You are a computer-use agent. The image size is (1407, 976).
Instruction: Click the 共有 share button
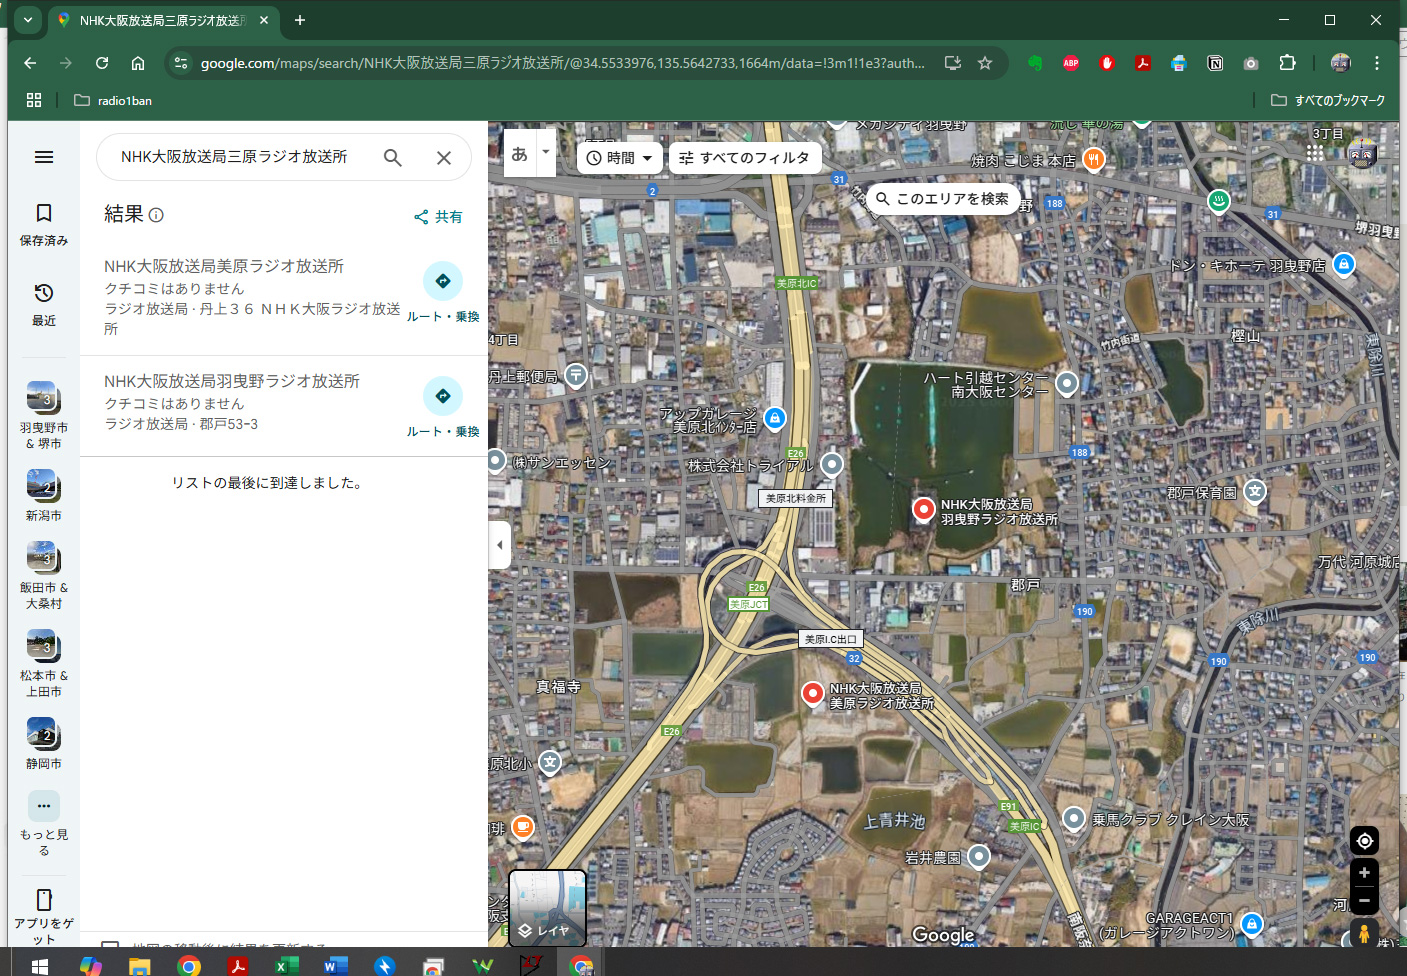438,217
